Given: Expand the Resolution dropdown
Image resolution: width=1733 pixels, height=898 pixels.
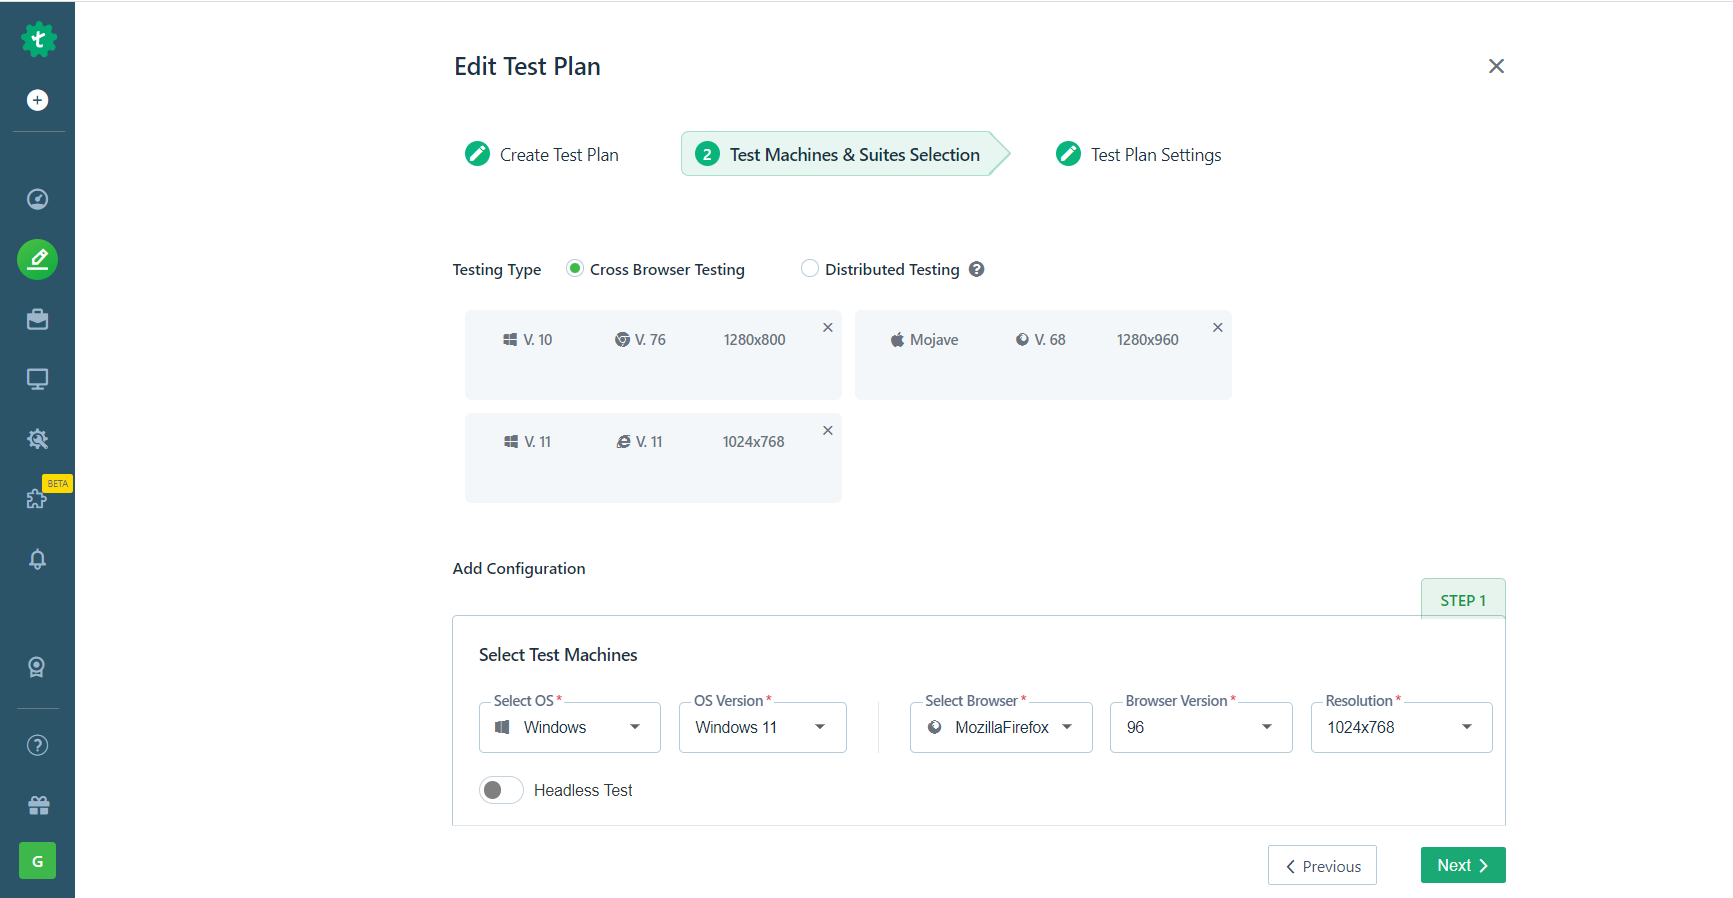Looking at the screenshot, I should point(1400,727).
